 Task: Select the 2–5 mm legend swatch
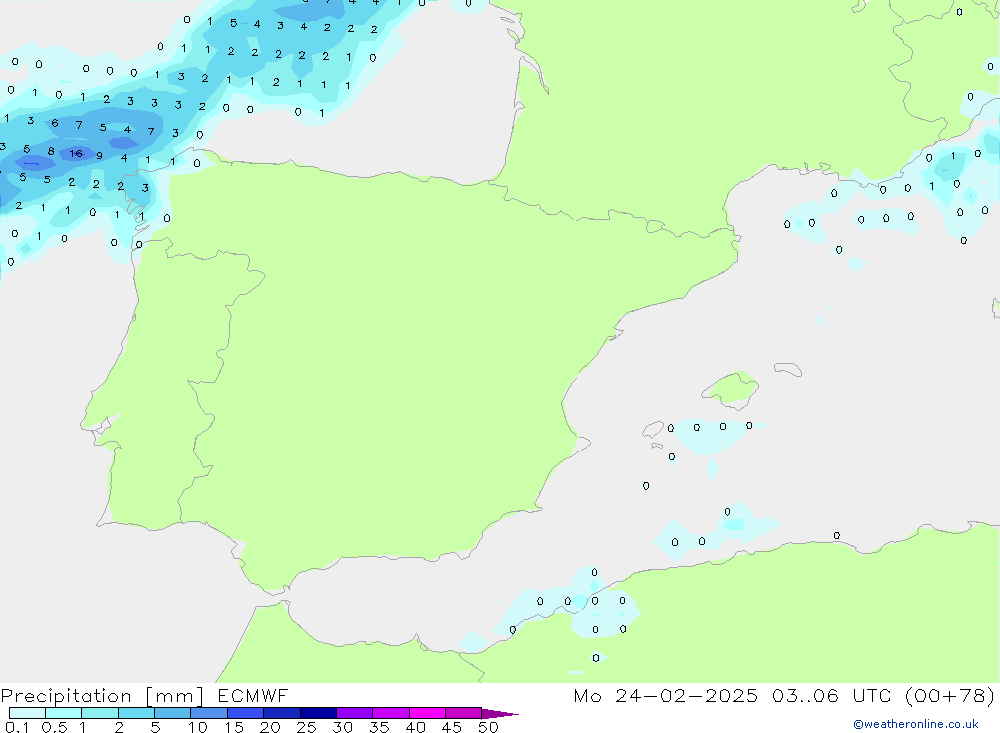[136, 713]
